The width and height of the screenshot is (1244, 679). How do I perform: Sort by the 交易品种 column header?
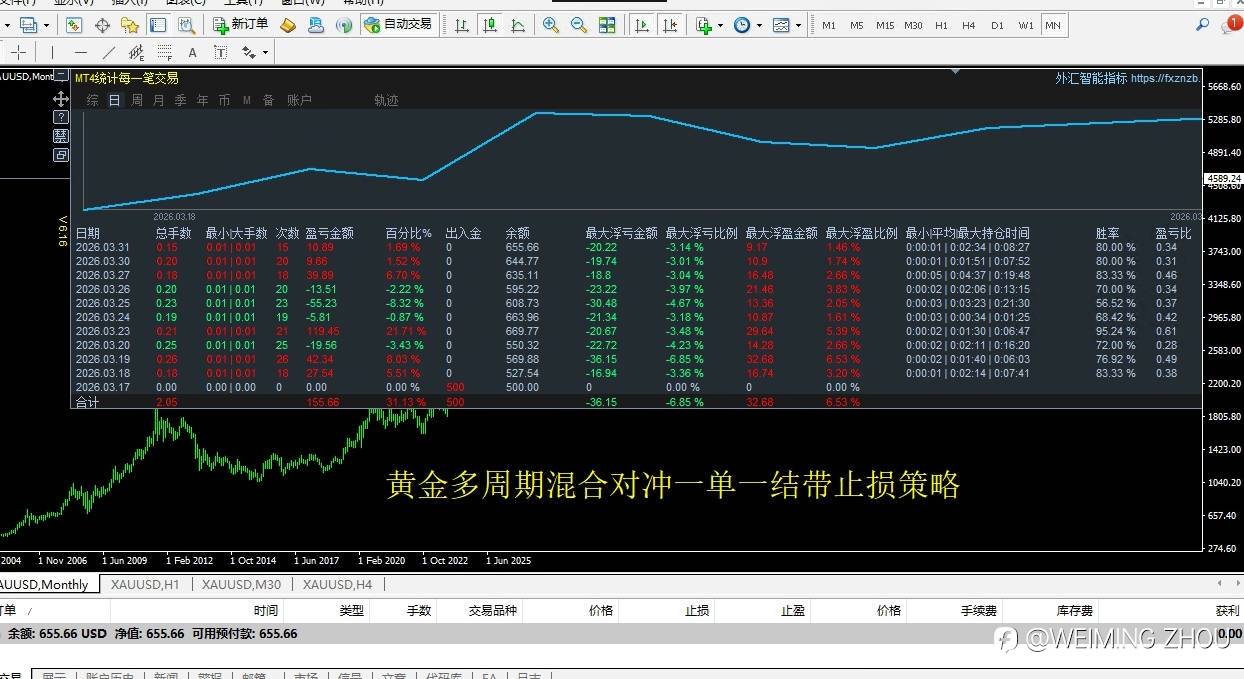pyautogui.click(x=493, y=610)
